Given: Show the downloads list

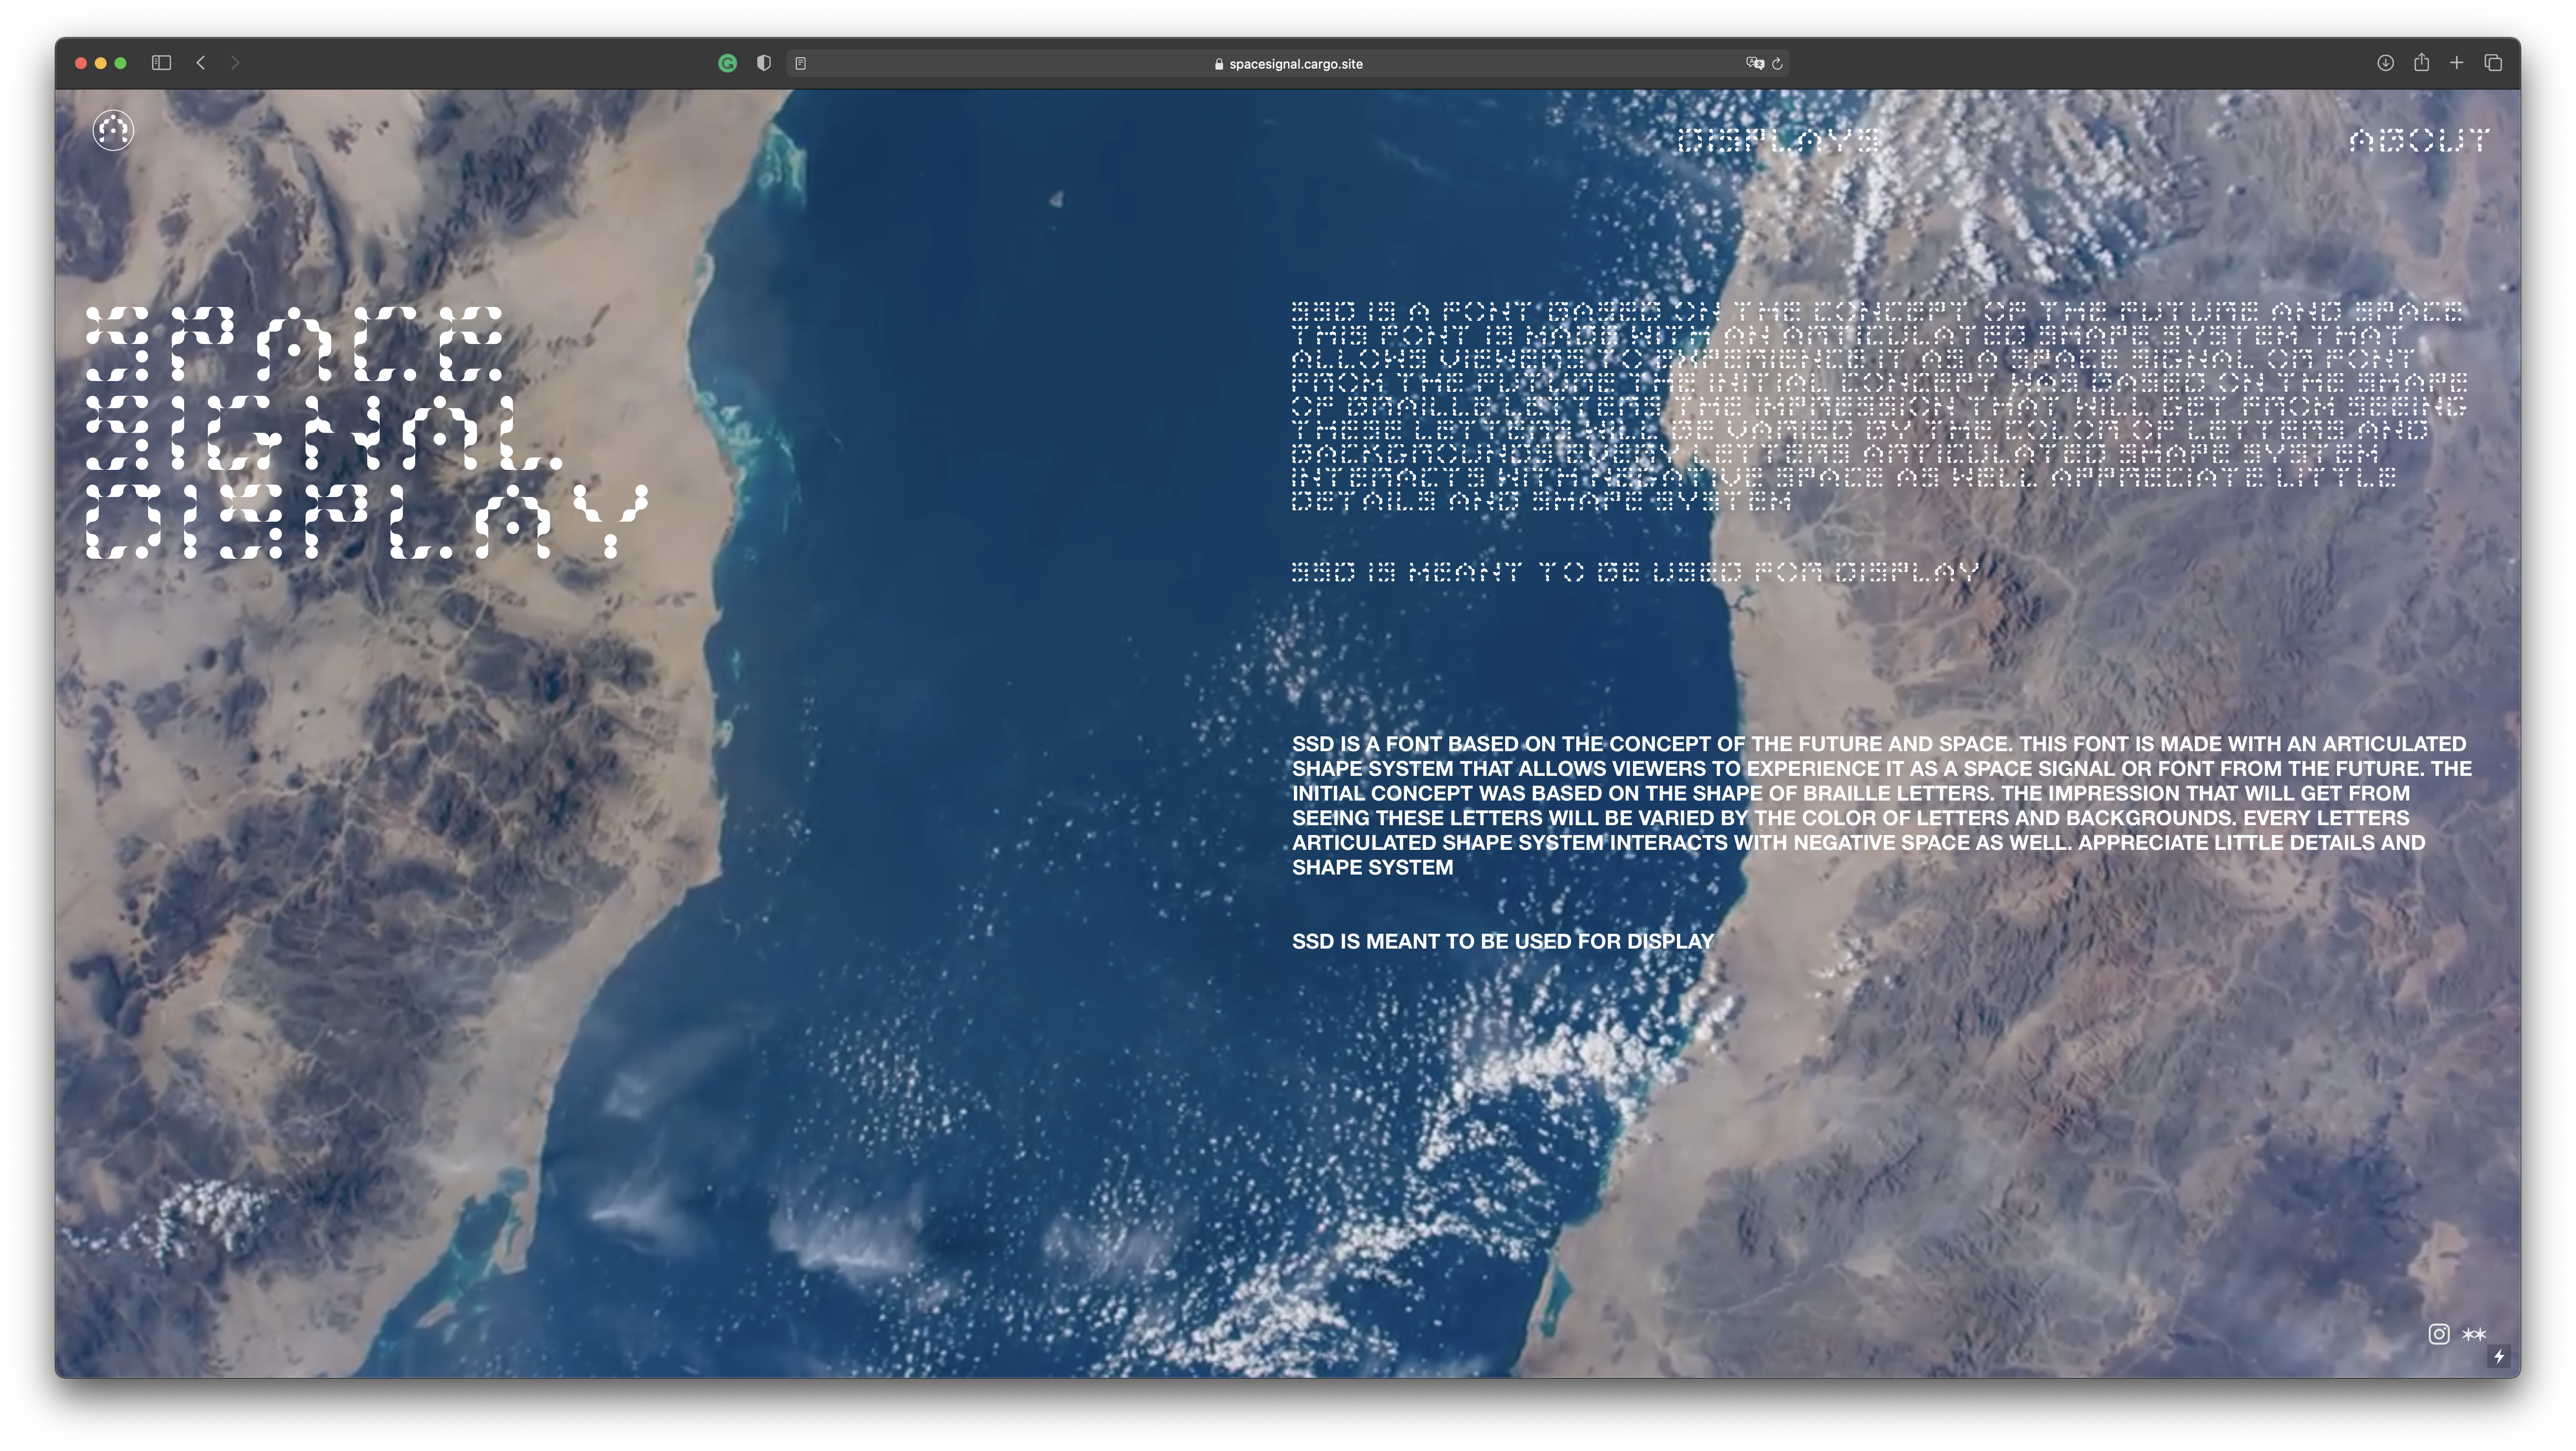Looking at the screenshot, I should coord(2385,63).
